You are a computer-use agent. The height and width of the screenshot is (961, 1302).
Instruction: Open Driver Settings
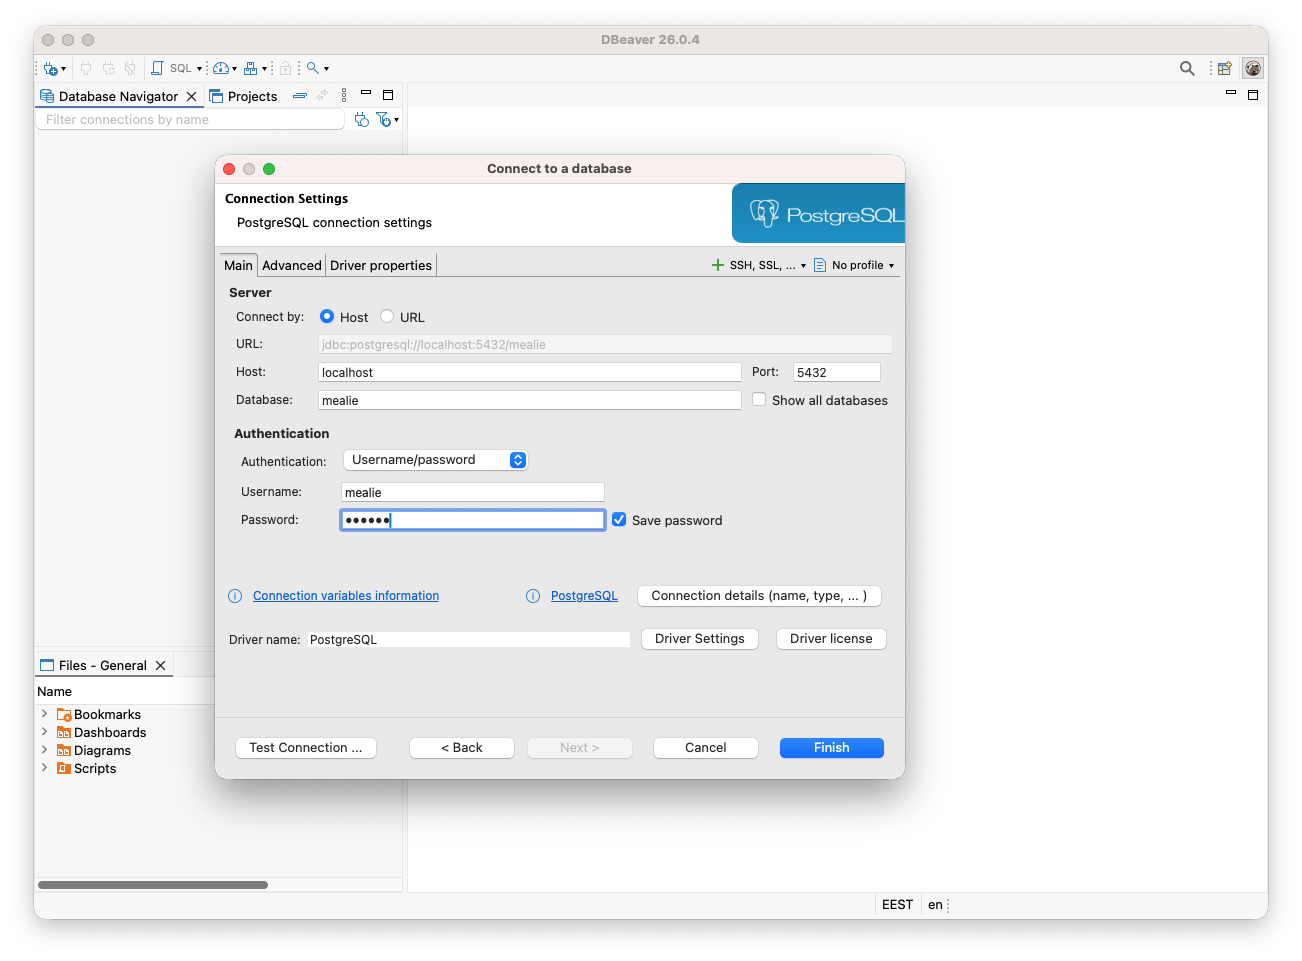tap(700, 638)
